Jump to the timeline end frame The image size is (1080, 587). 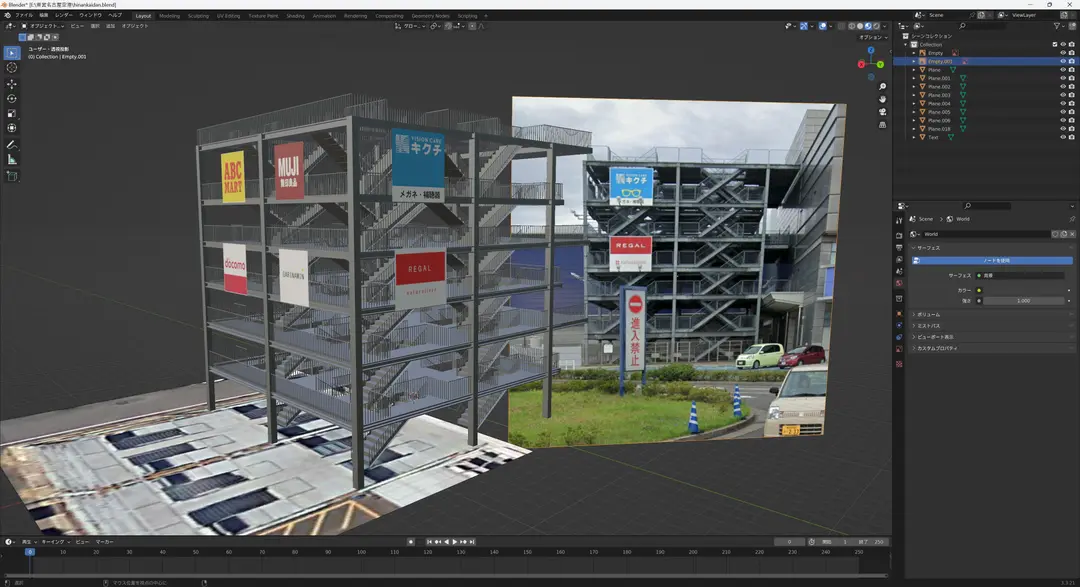pos(472,542)
